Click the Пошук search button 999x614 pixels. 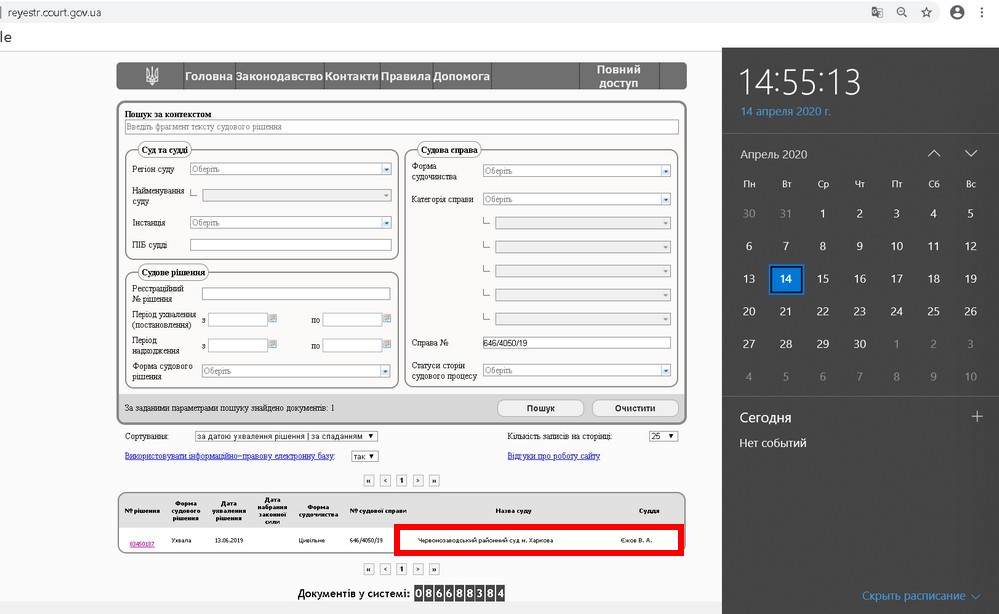point(540,408)
